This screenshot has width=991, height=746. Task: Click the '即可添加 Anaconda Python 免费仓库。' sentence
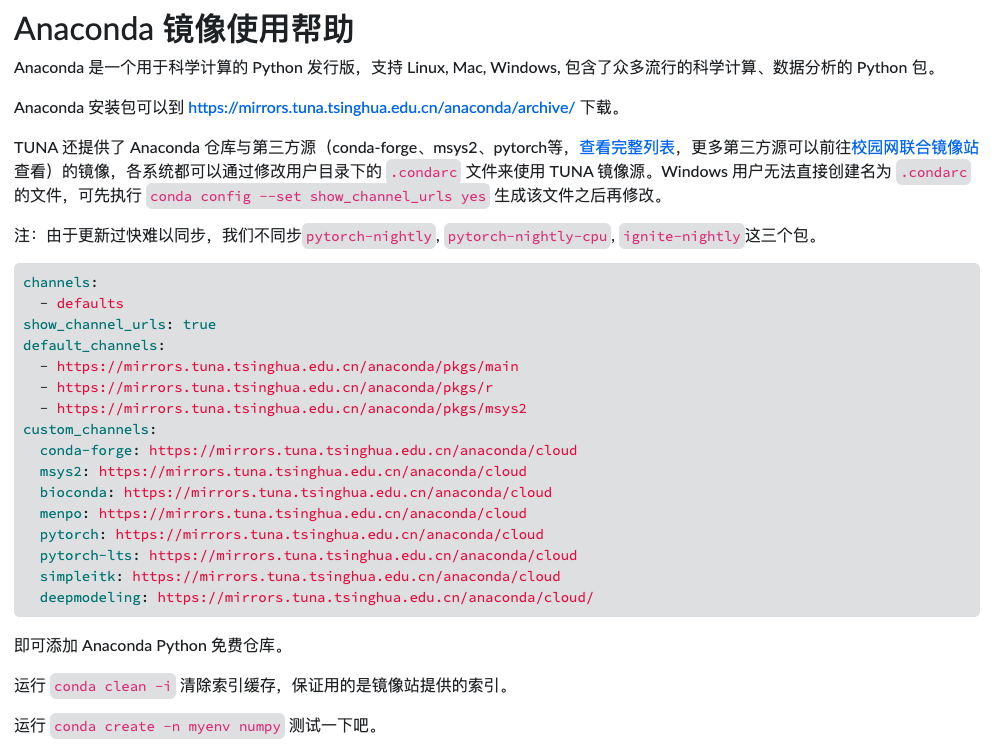point(151,645)
